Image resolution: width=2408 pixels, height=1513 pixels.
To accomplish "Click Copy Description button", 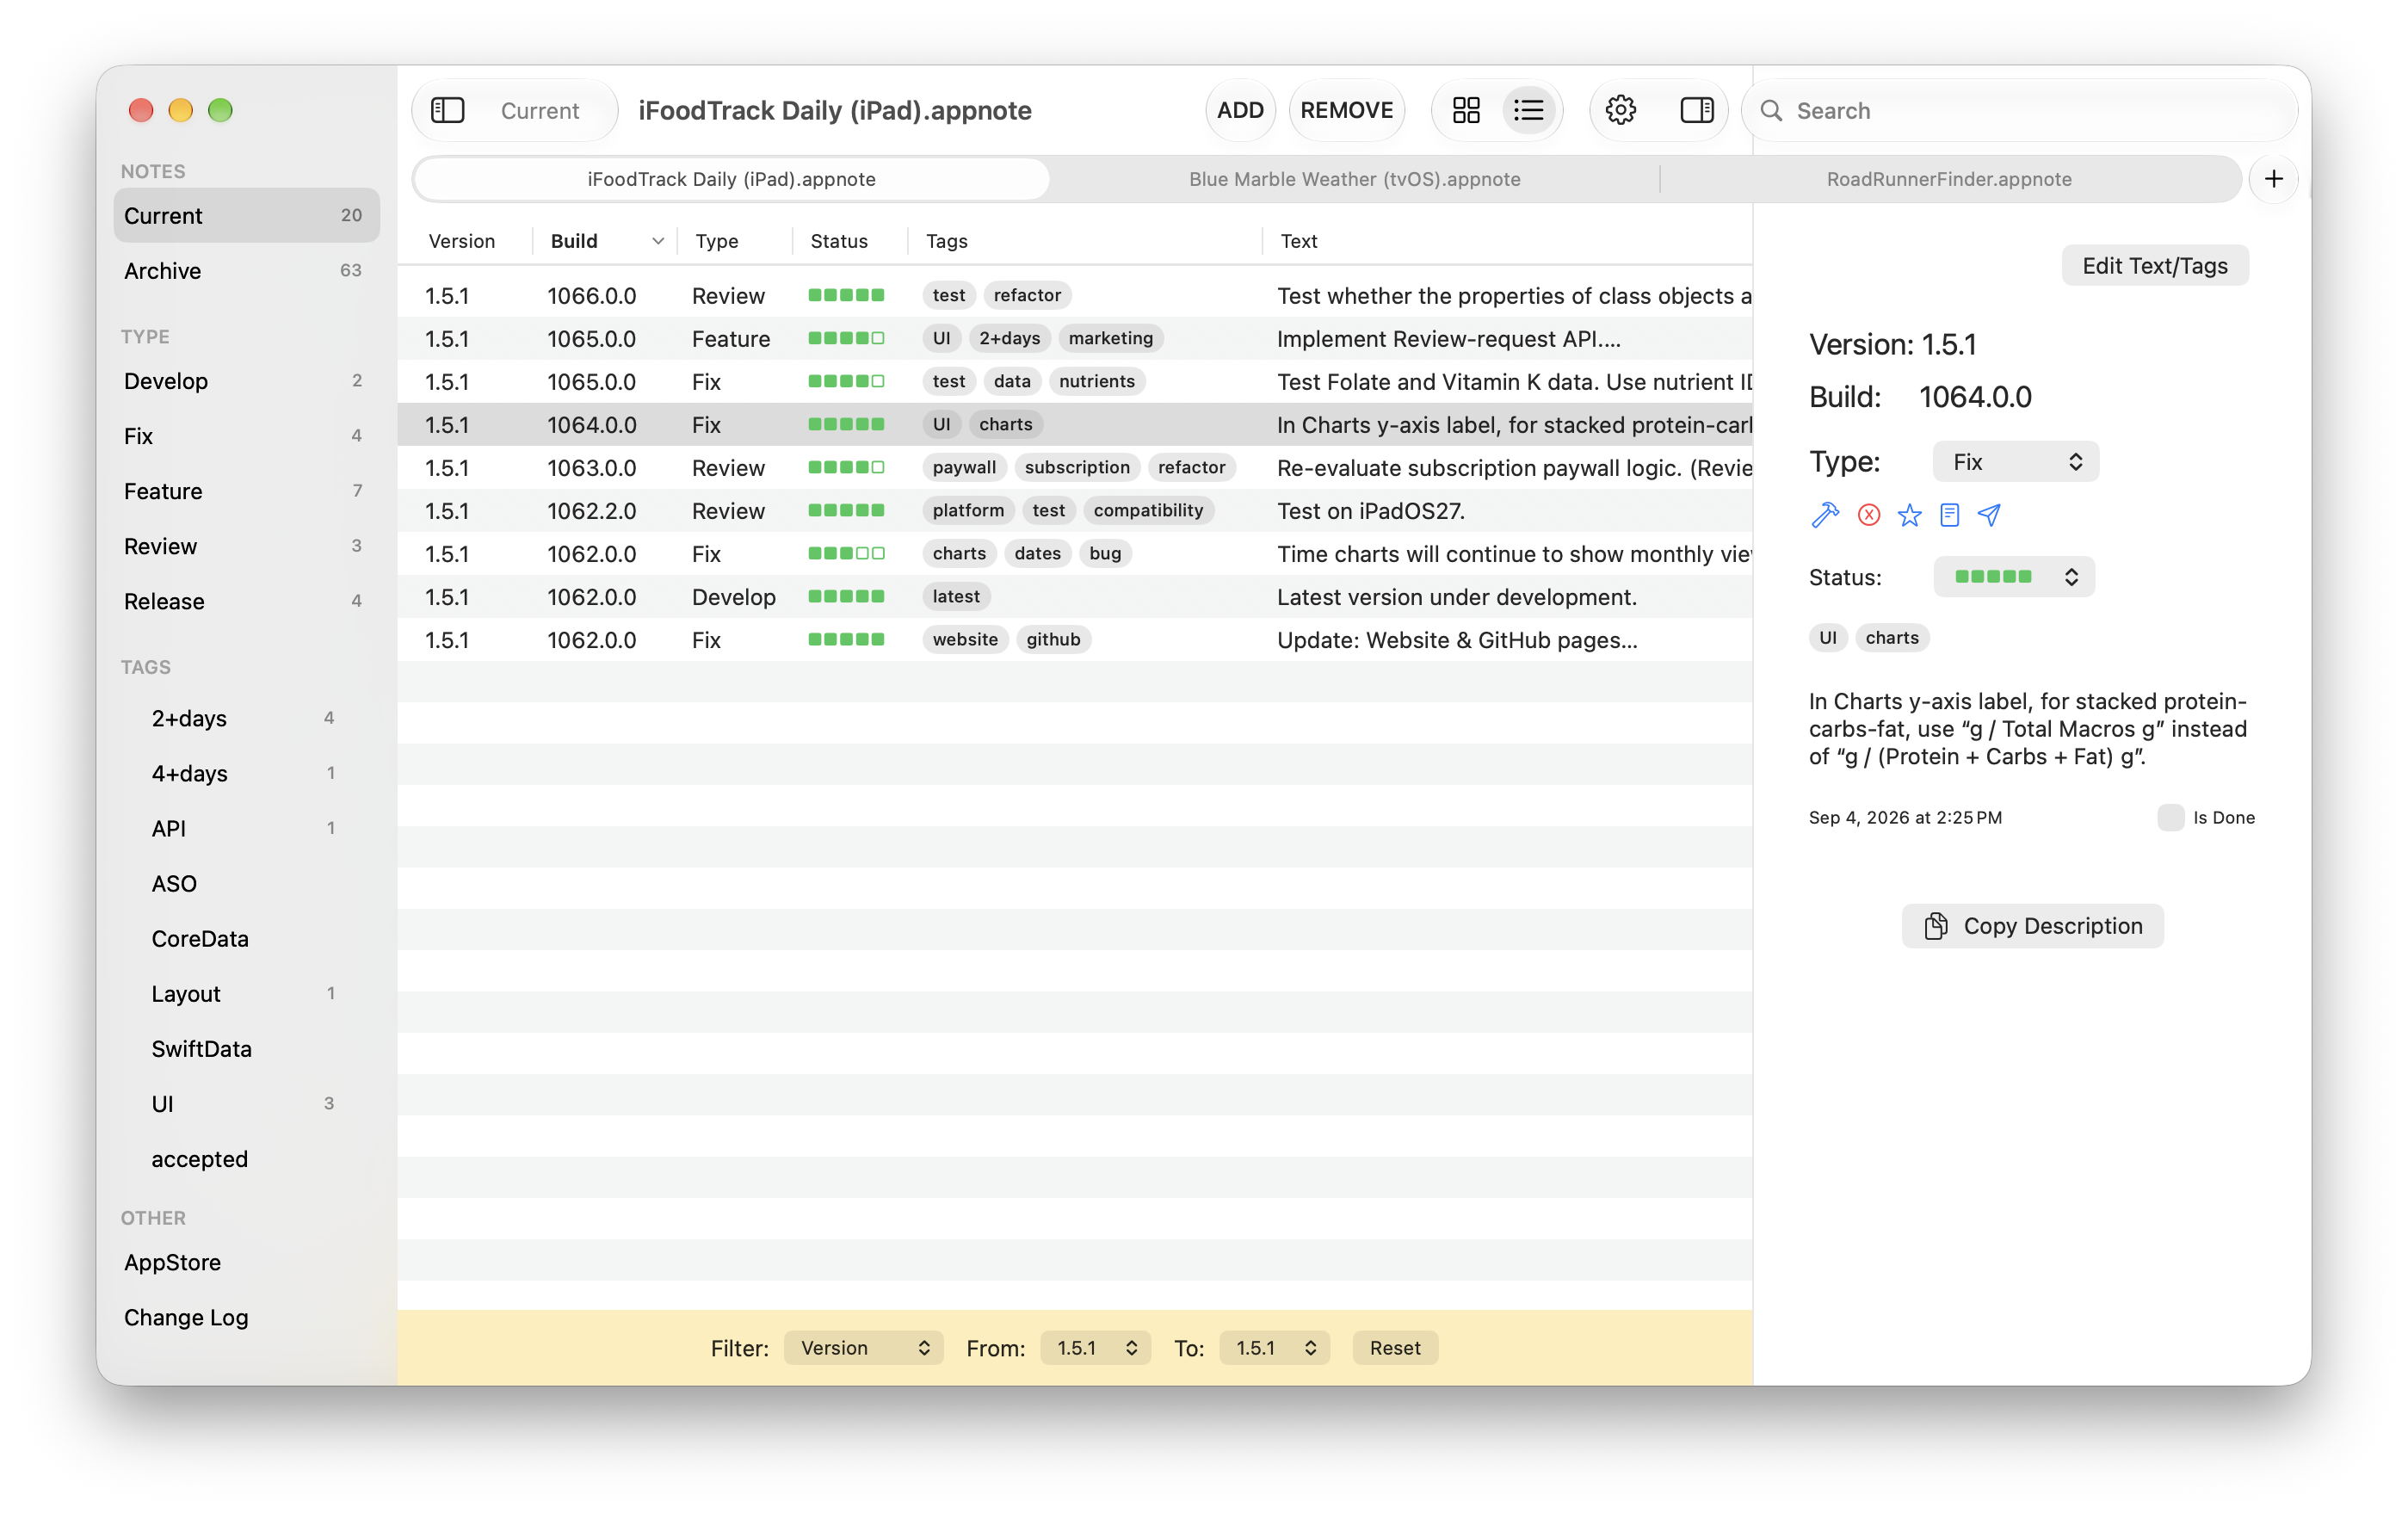I will click(x=2032, y=926).
